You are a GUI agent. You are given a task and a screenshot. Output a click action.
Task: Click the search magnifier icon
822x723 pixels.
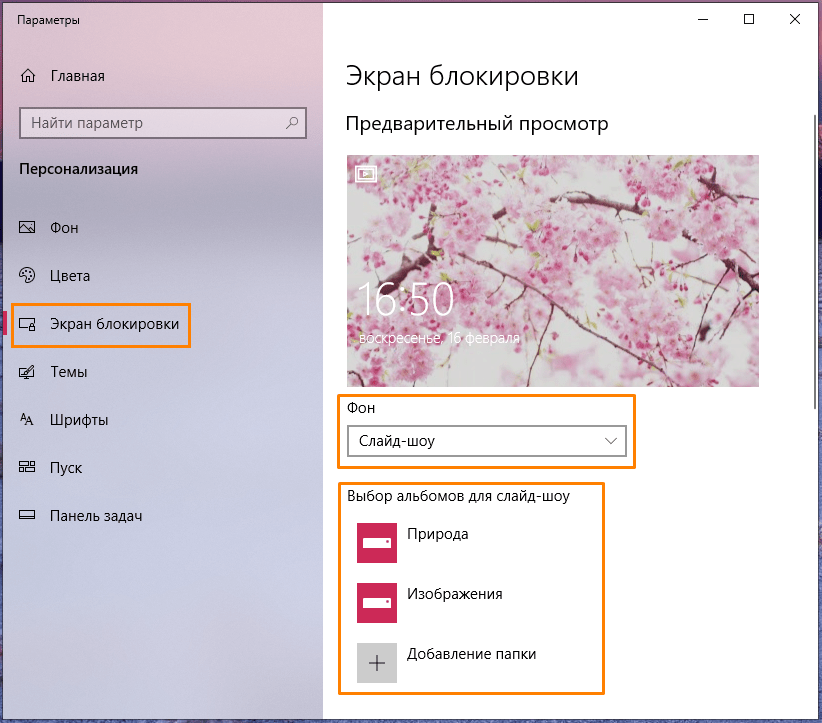[x=292, y=123]
